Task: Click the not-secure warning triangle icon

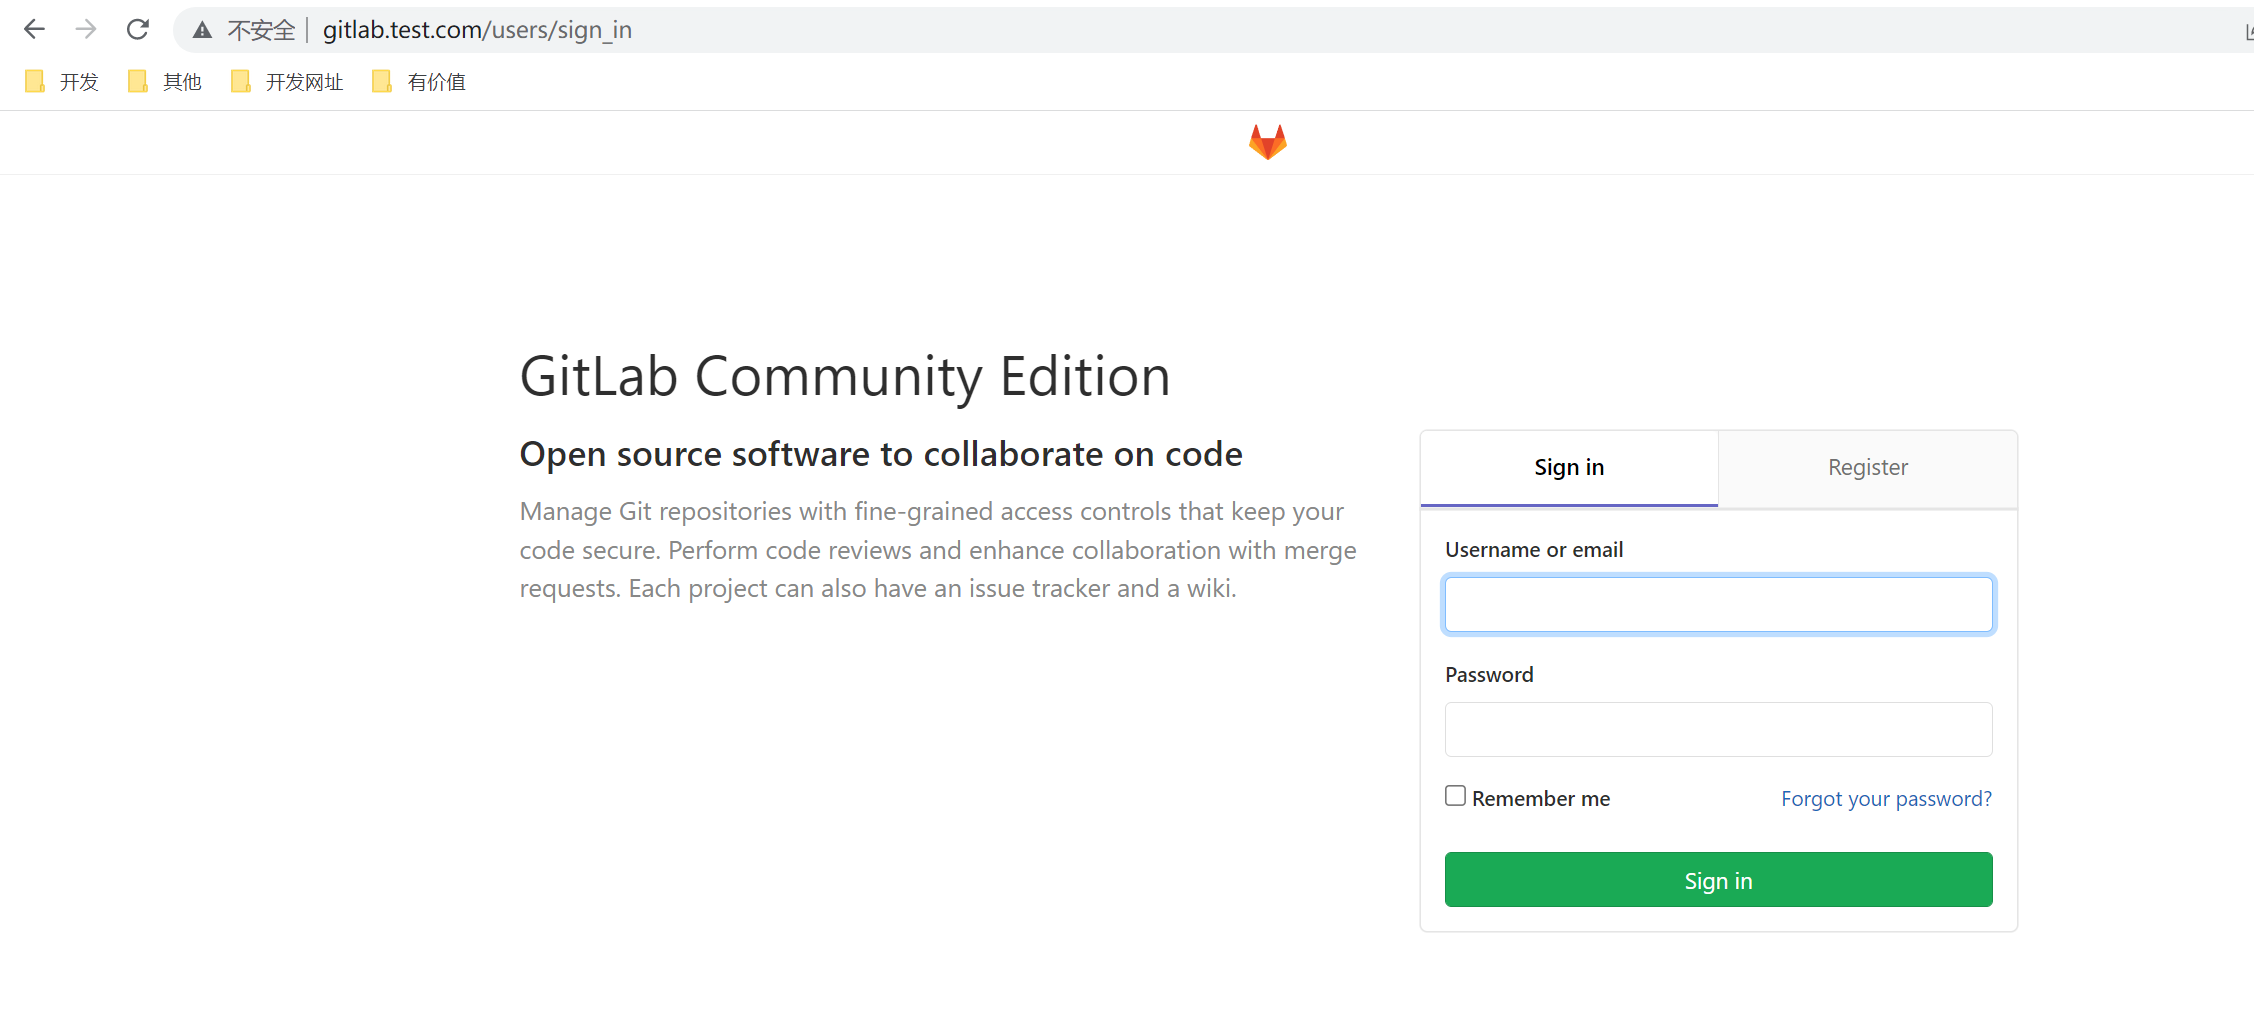Action: click(x=203, y=30)
